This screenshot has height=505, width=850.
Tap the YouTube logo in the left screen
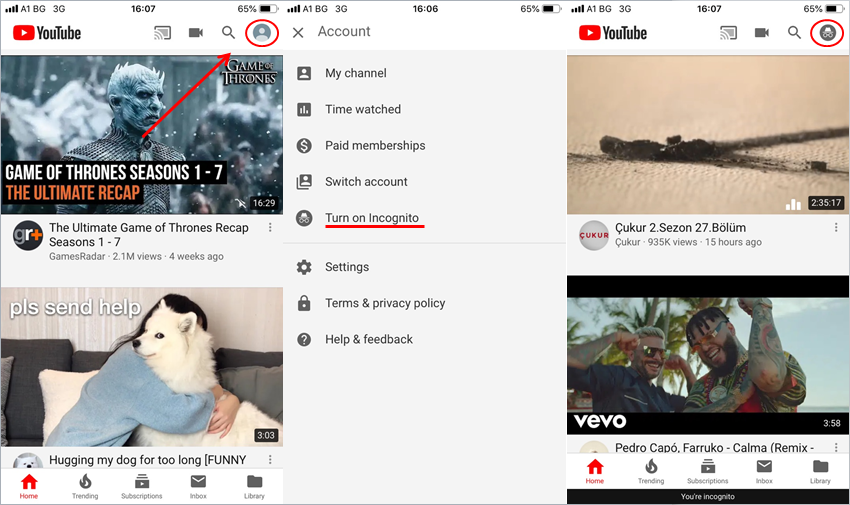tap(47, 33)
